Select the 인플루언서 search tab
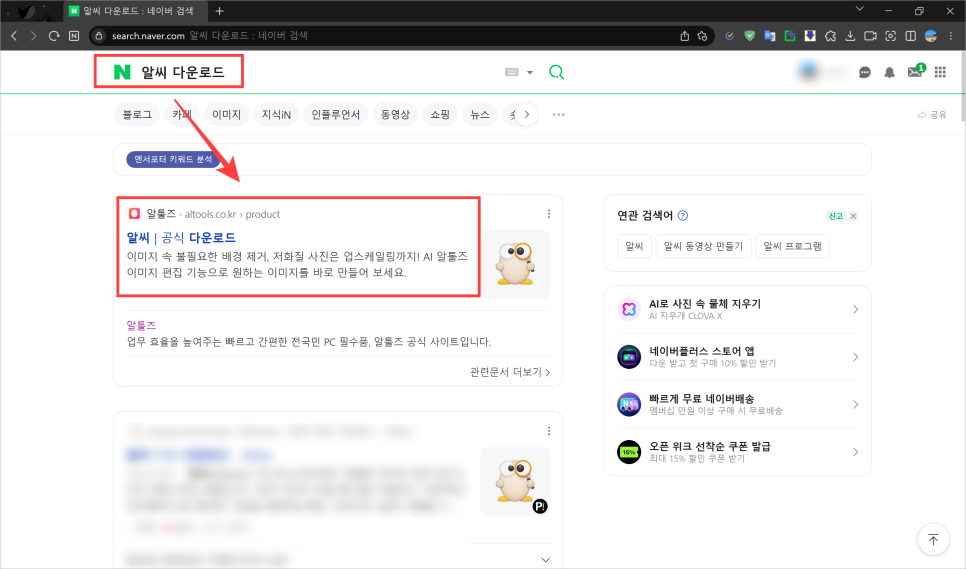 (x=336, y=115)
